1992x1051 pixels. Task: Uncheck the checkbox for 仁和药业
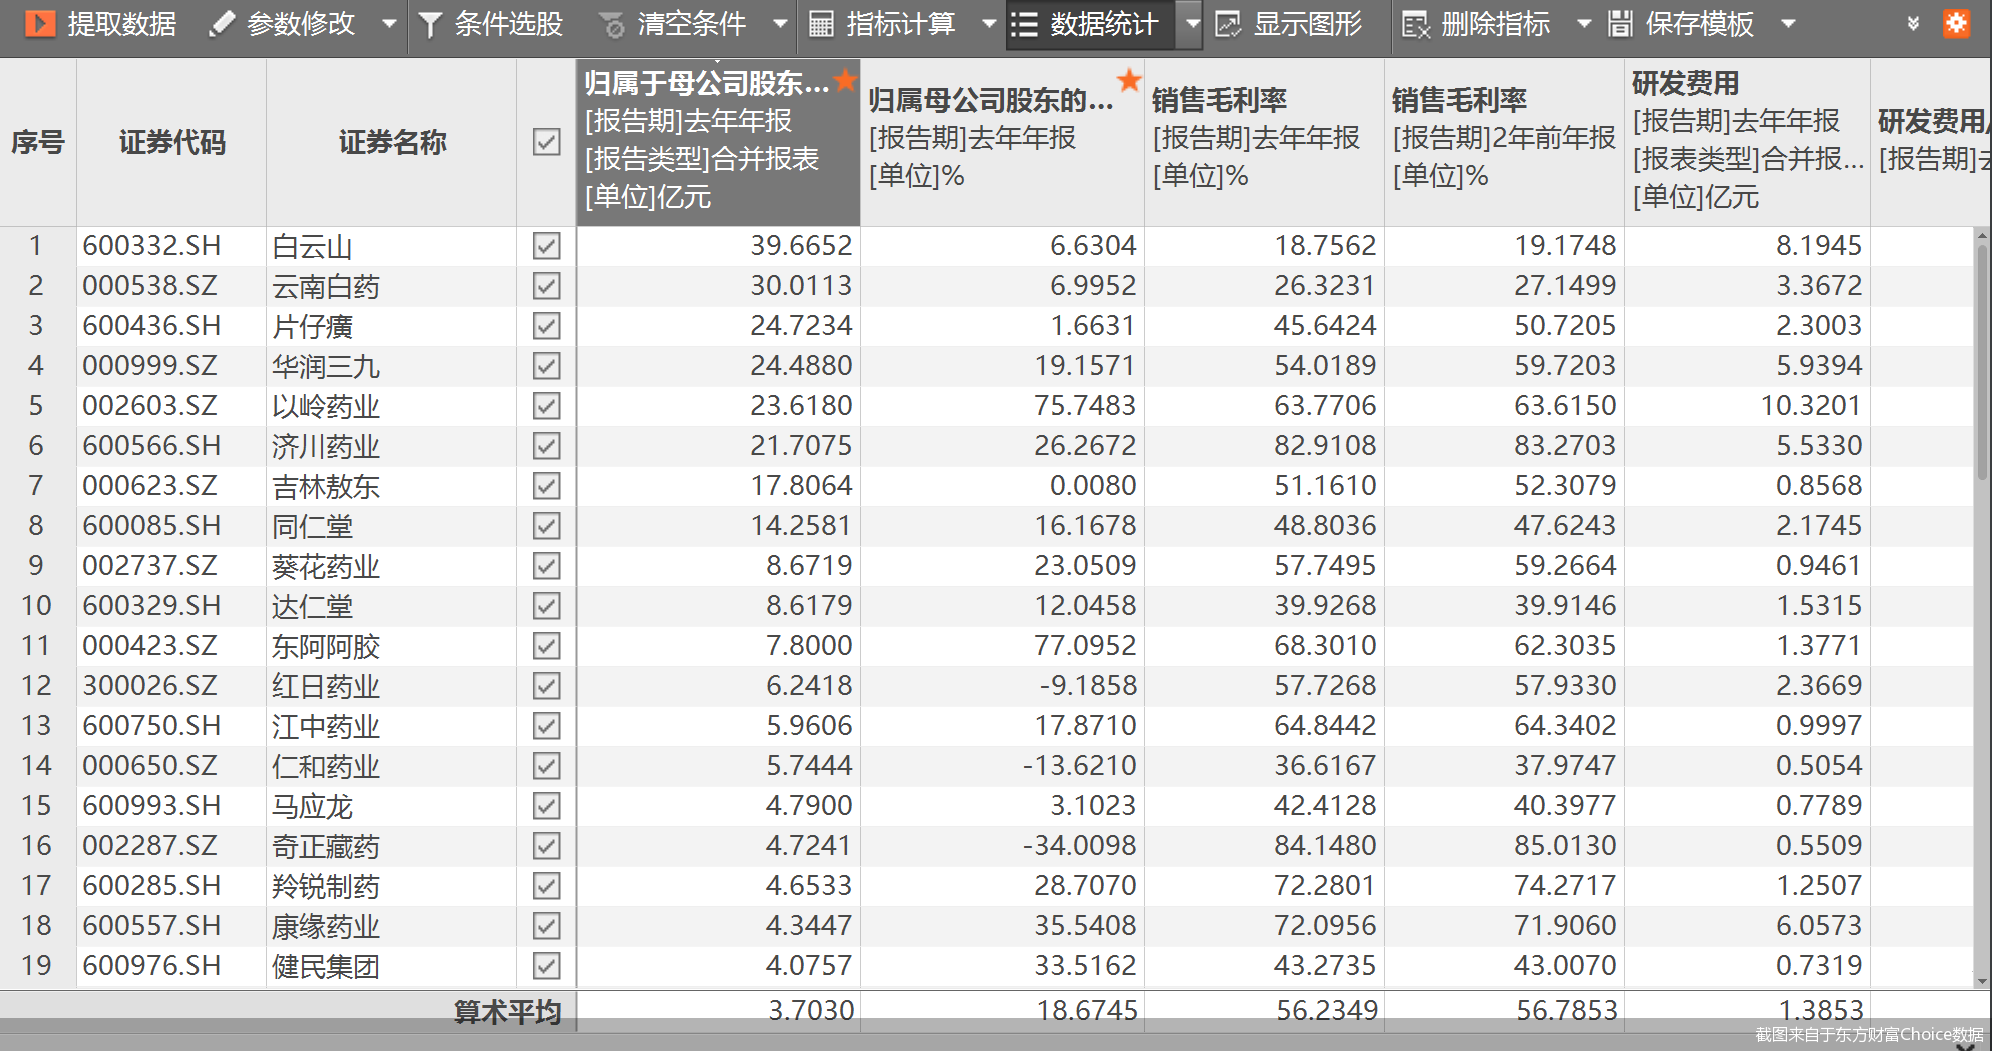click(546, 766)
